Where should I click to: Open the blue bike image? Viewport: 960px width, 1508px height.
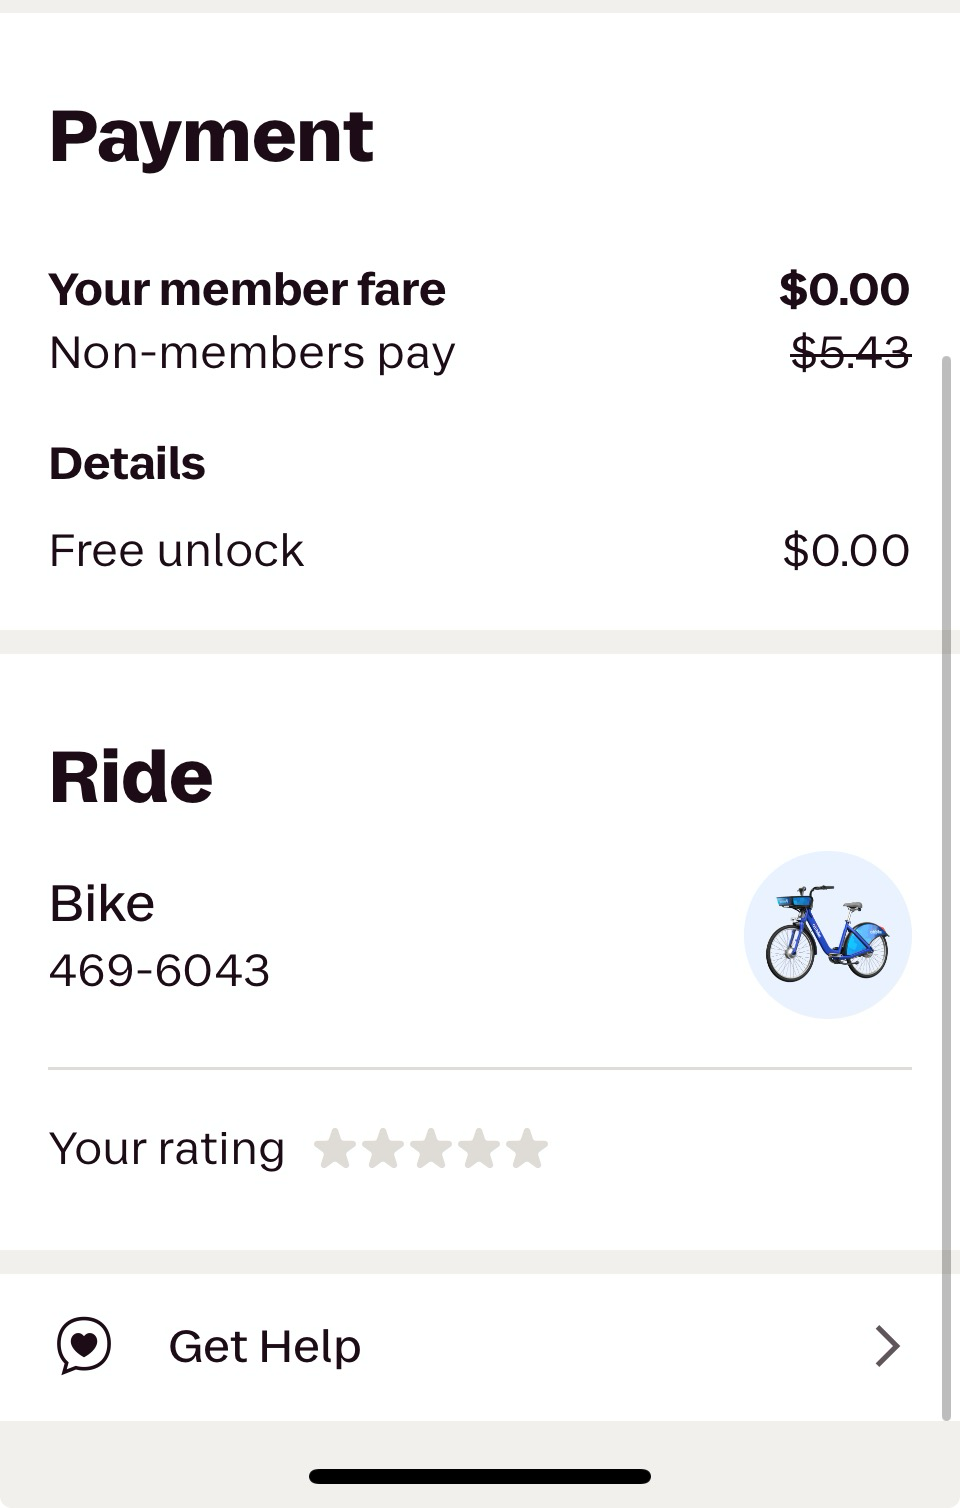tap(827, 935)
